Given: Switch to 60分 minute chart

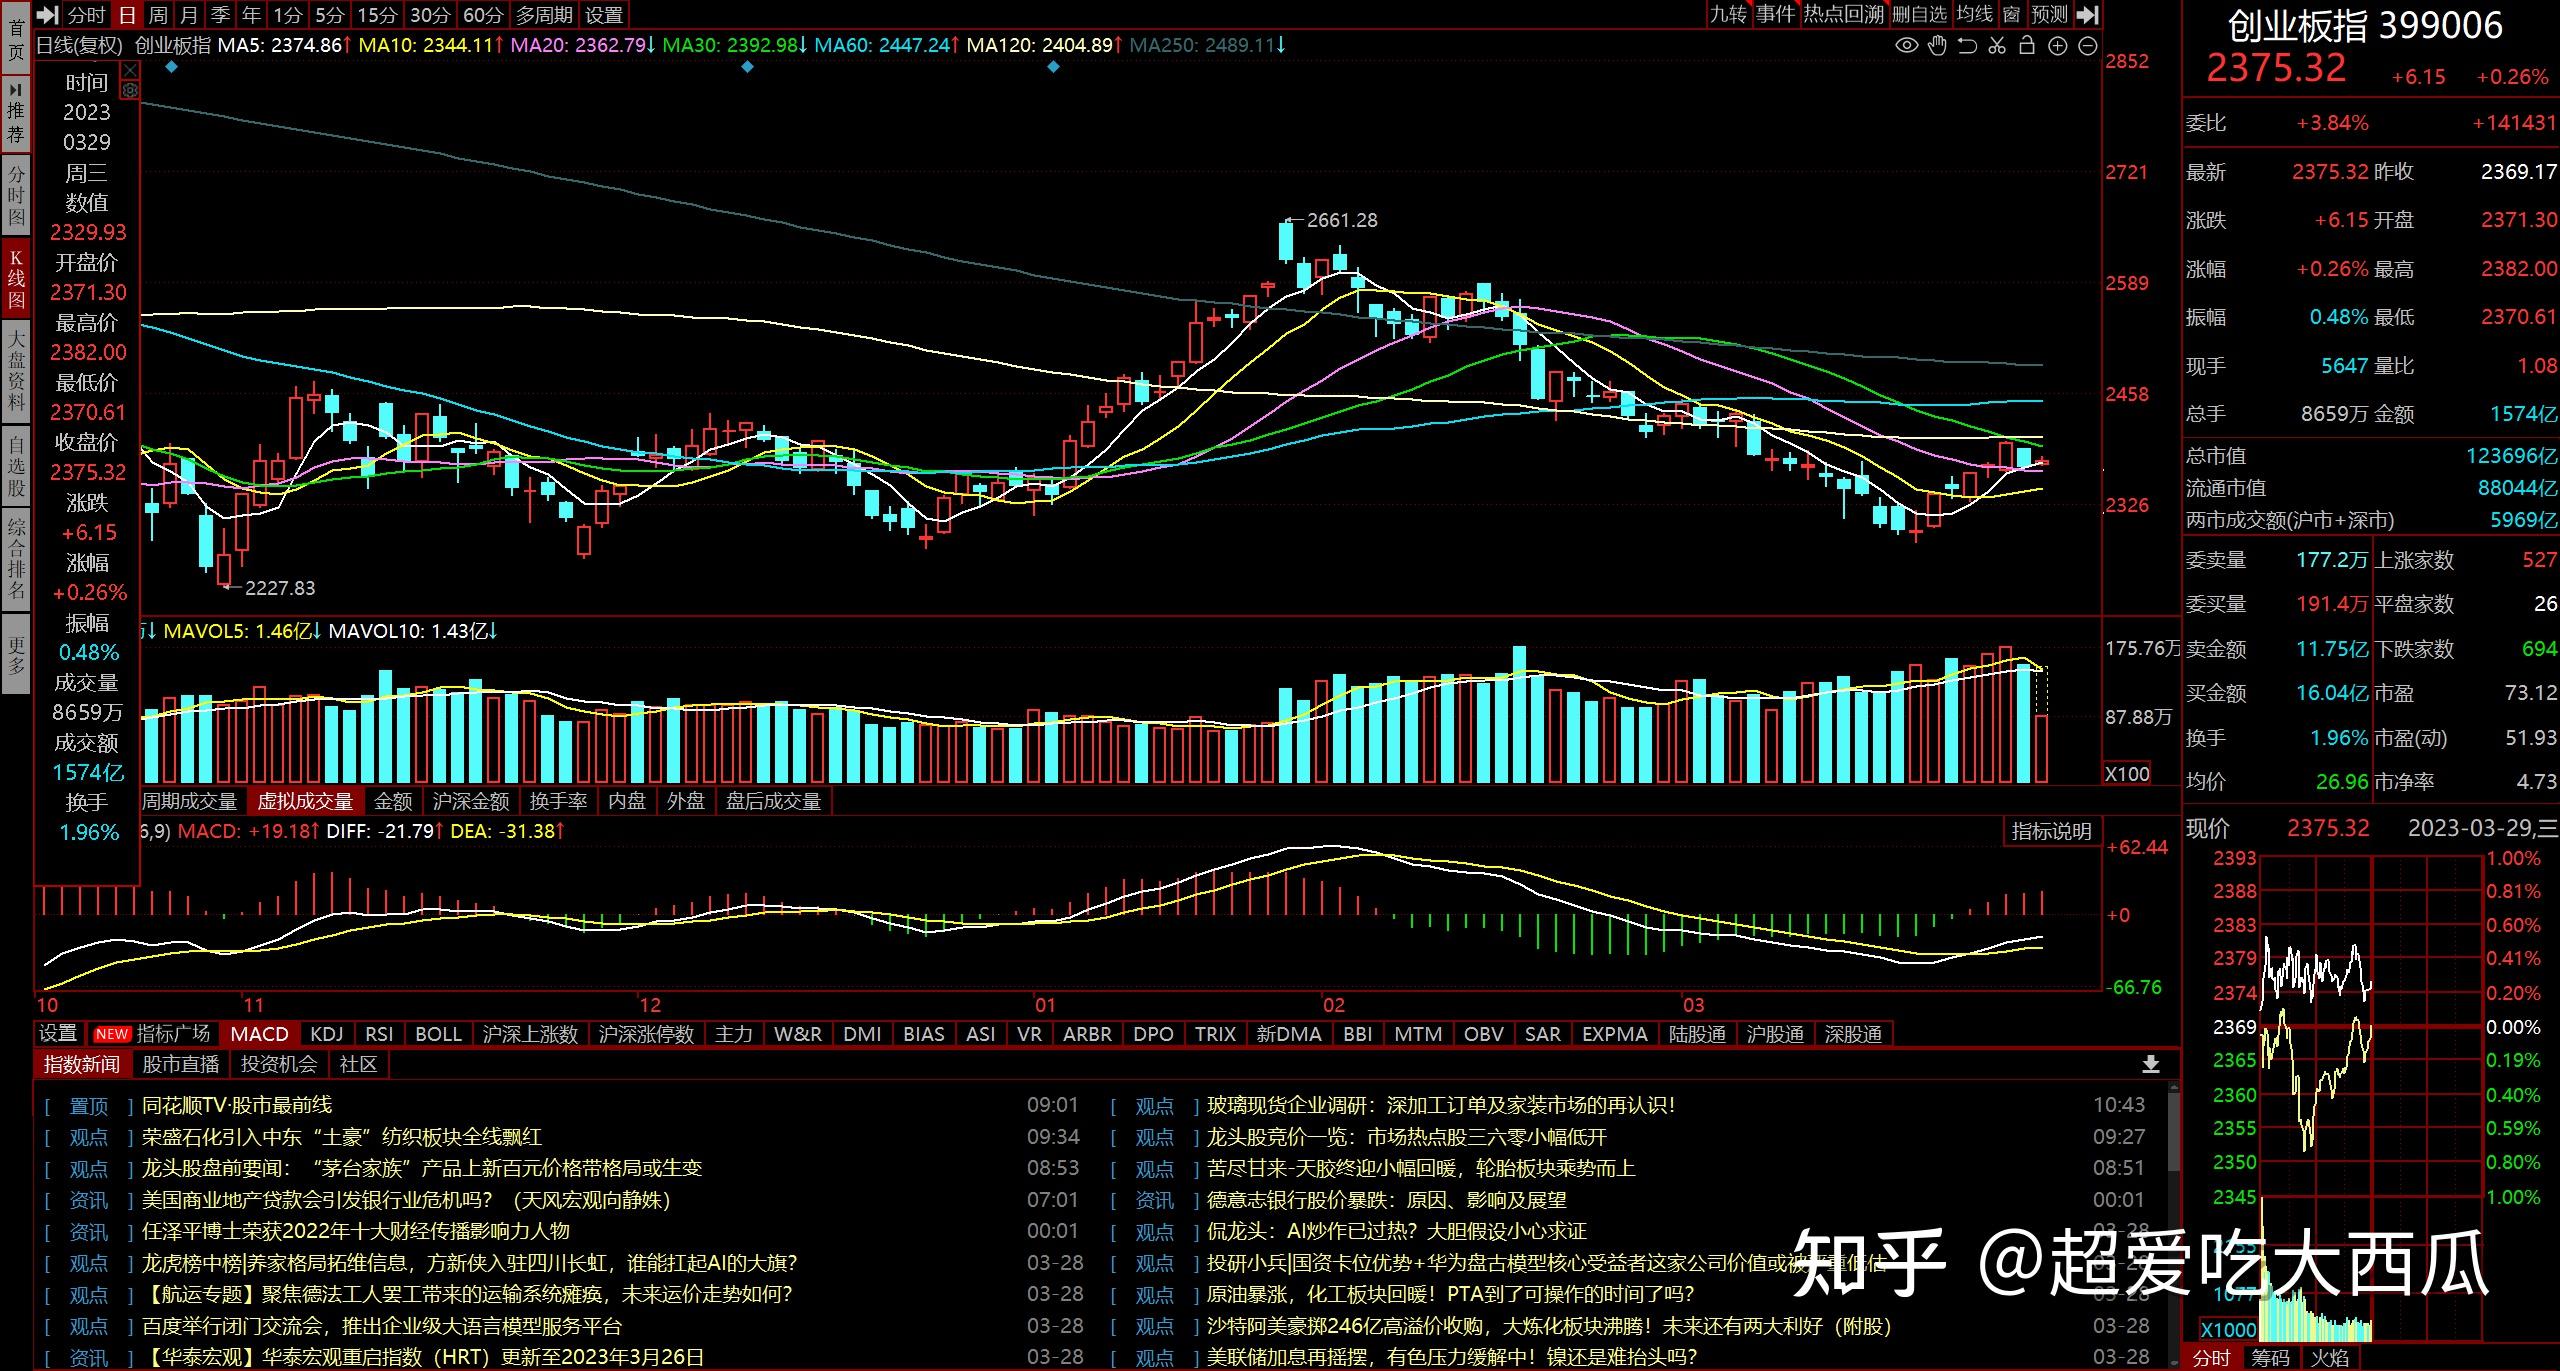Looking at the screenshot, I should click(483, 15).
